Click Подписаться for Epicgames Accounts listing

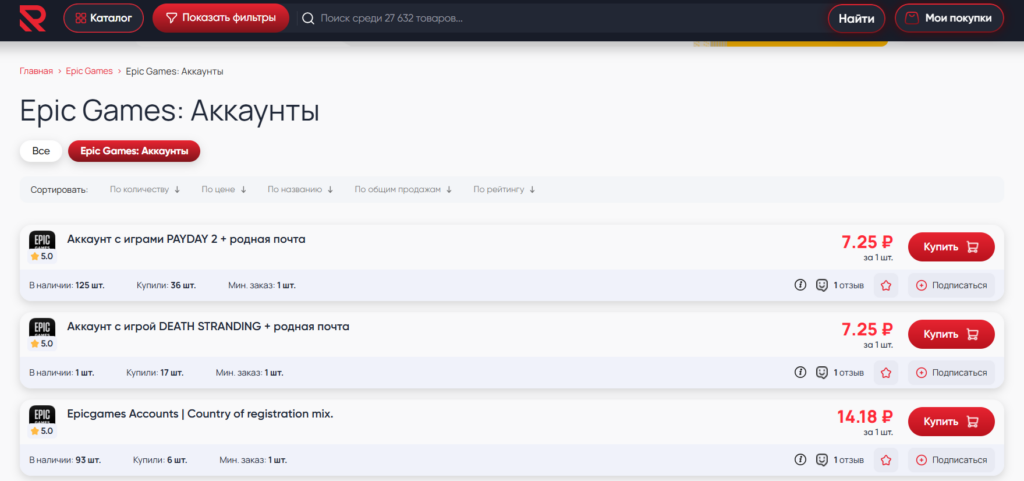952,460
